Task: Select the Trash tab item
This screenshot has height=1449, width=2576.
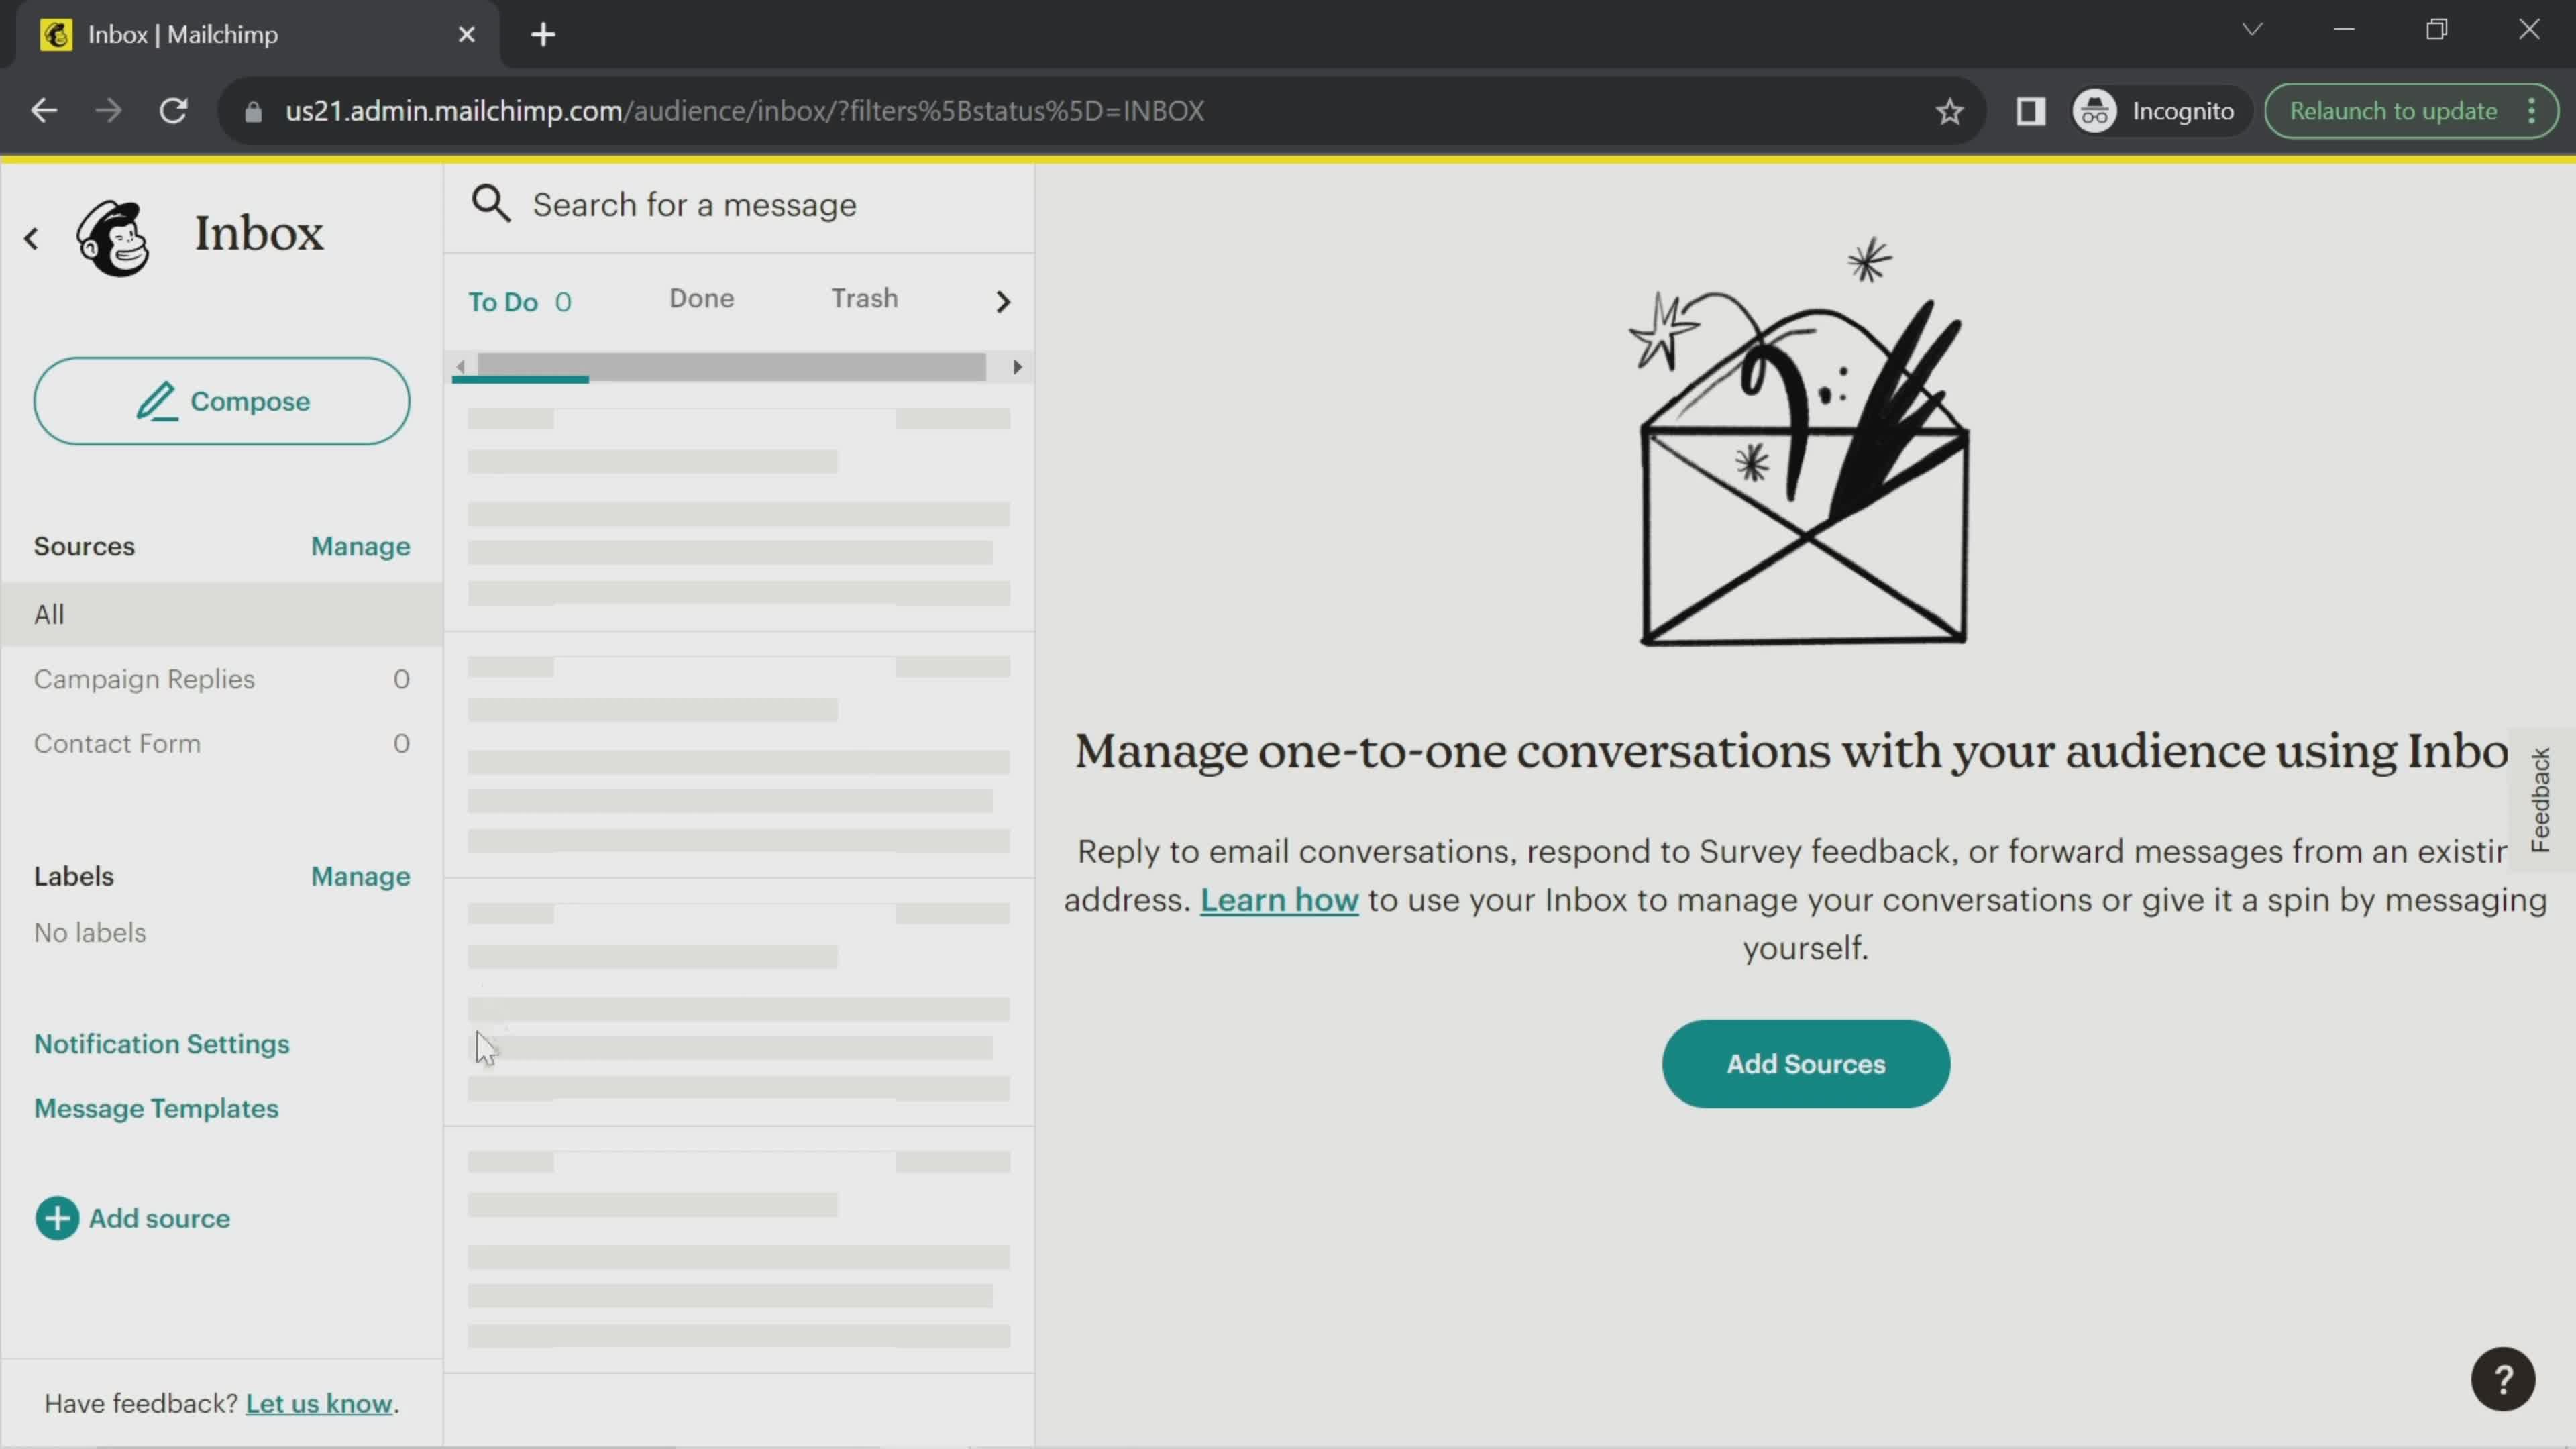Action: pyautogui.click(x=863, y=297)
